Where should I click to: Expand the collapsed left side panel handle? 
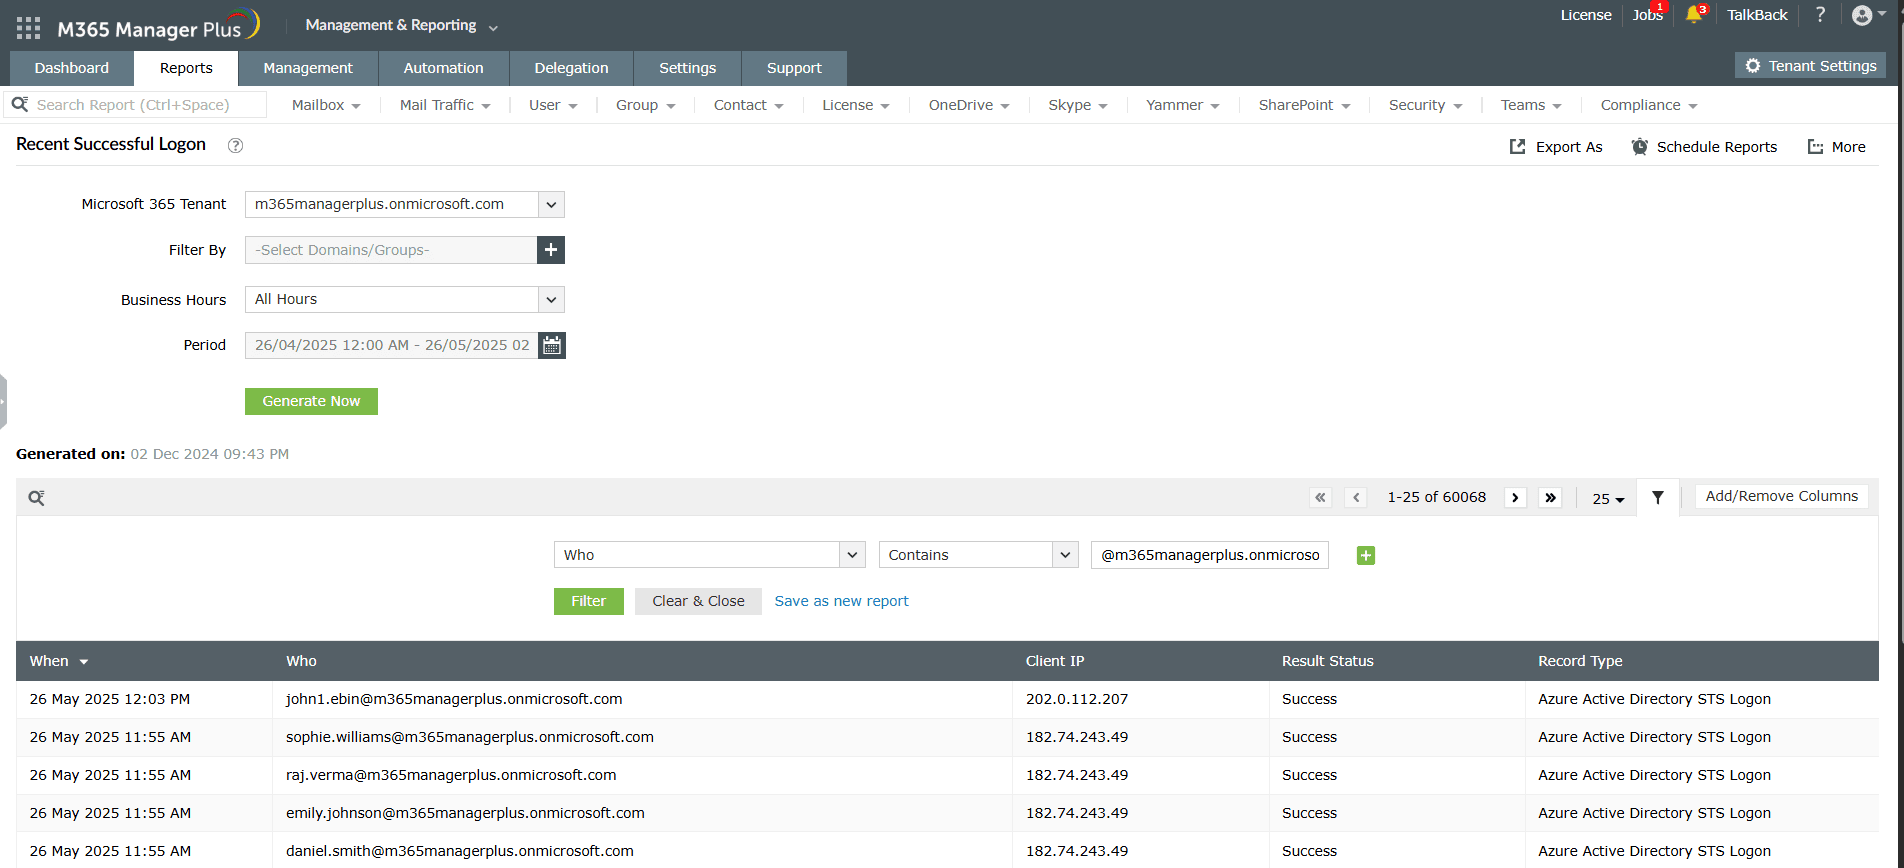[3, 401]
